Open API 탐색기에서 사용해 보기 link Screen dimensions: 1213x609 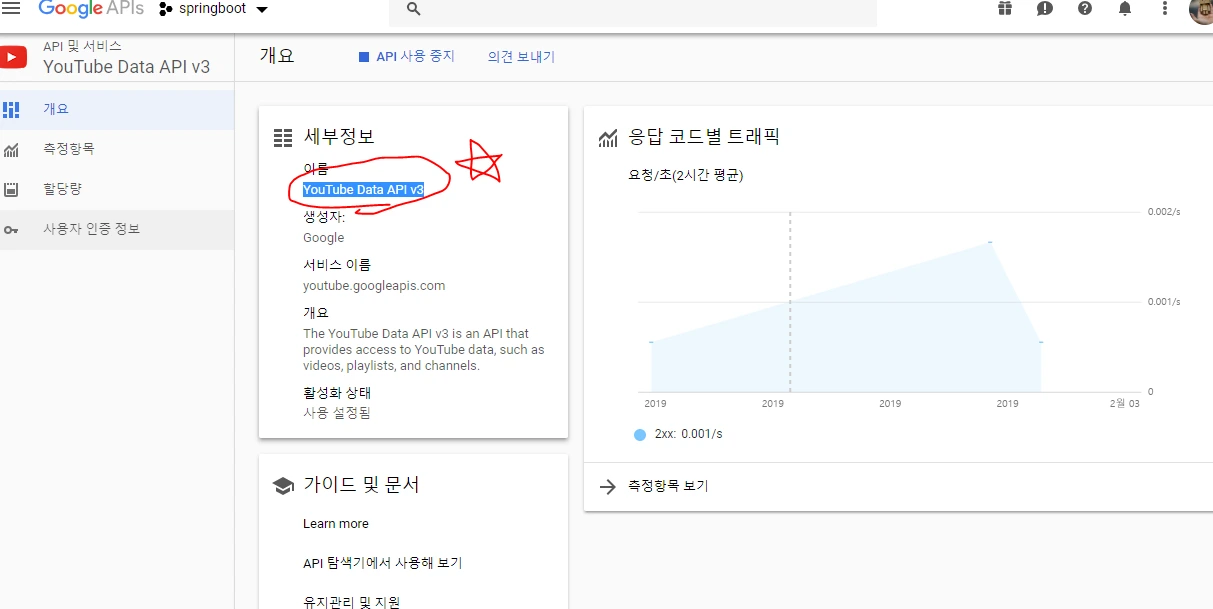click(x=383, y=563)
